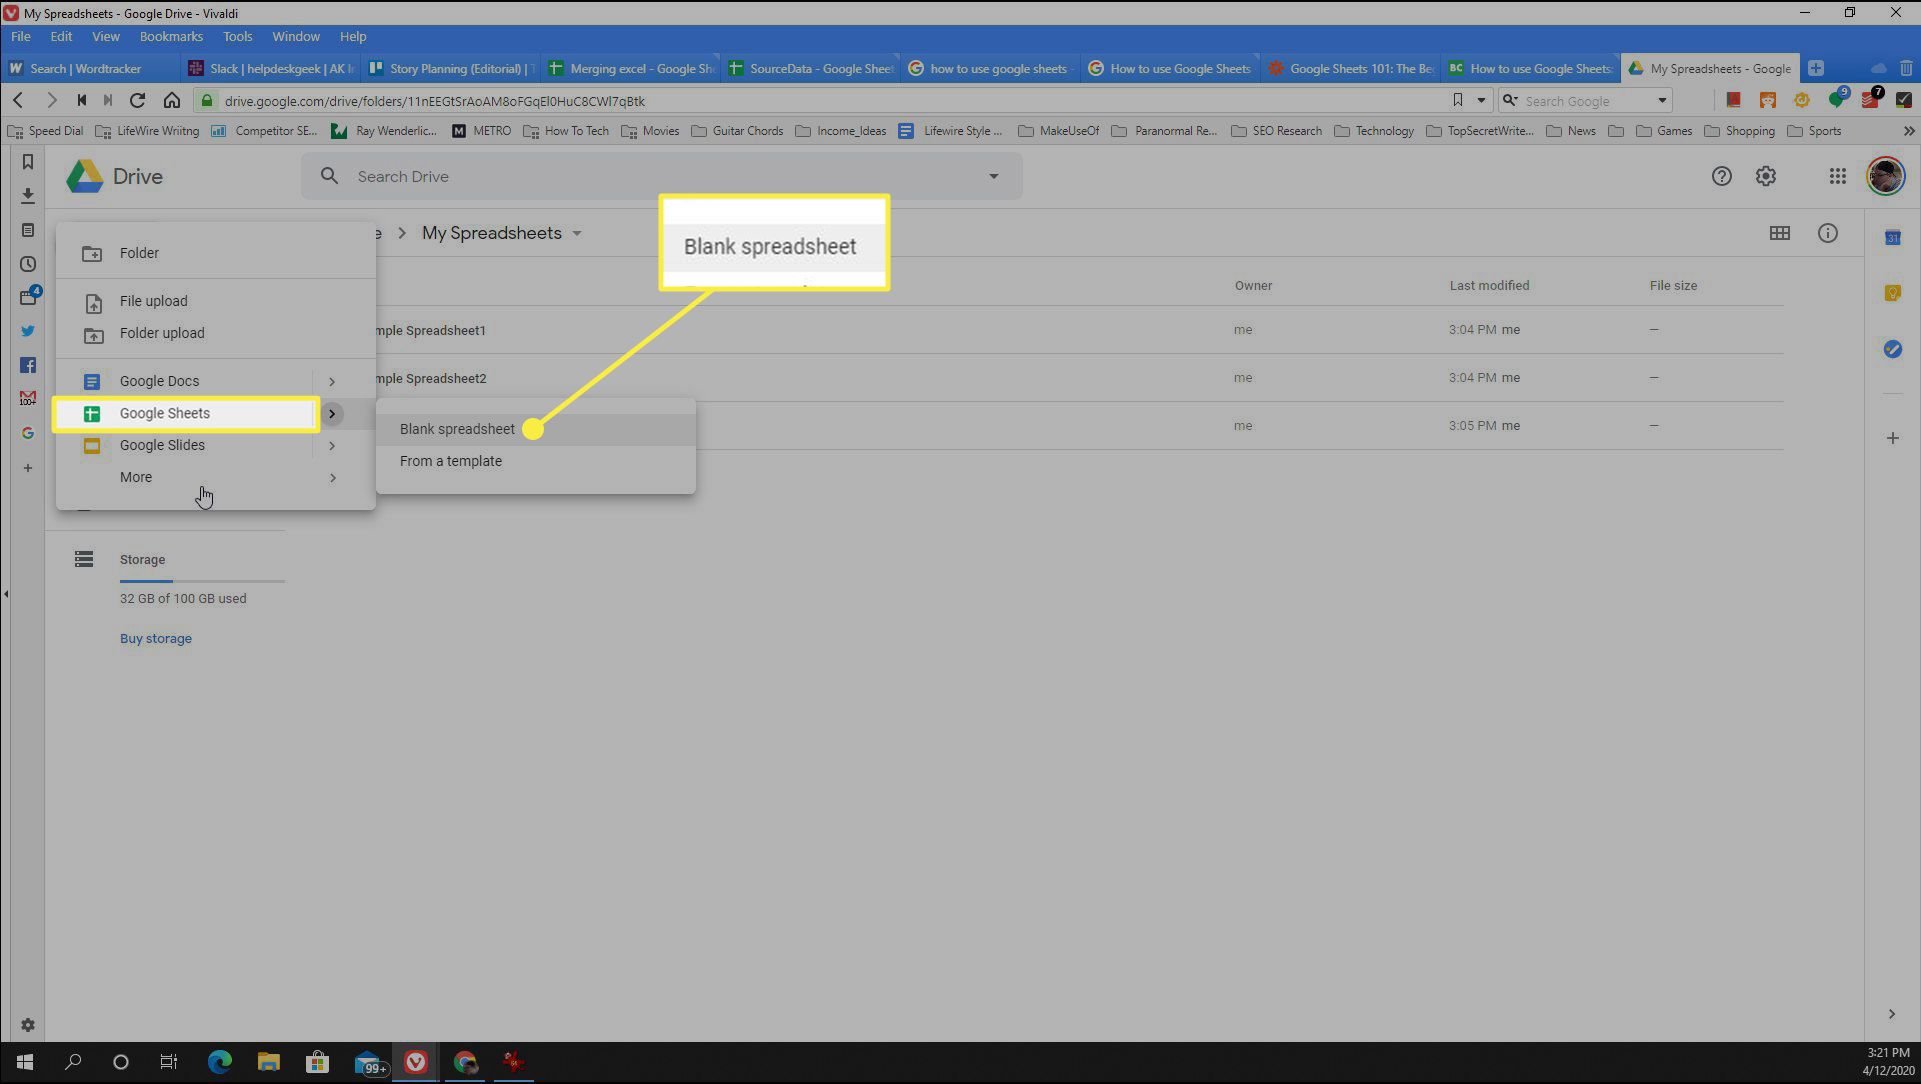Click the add-ons plus icon in side panel

pos(1892,438)
